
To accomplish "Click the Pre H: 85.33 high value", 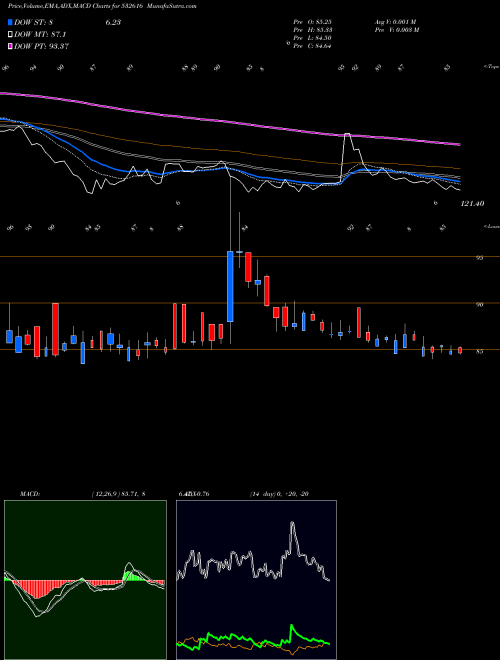I will pyautogui.click(x=312, y=30).
